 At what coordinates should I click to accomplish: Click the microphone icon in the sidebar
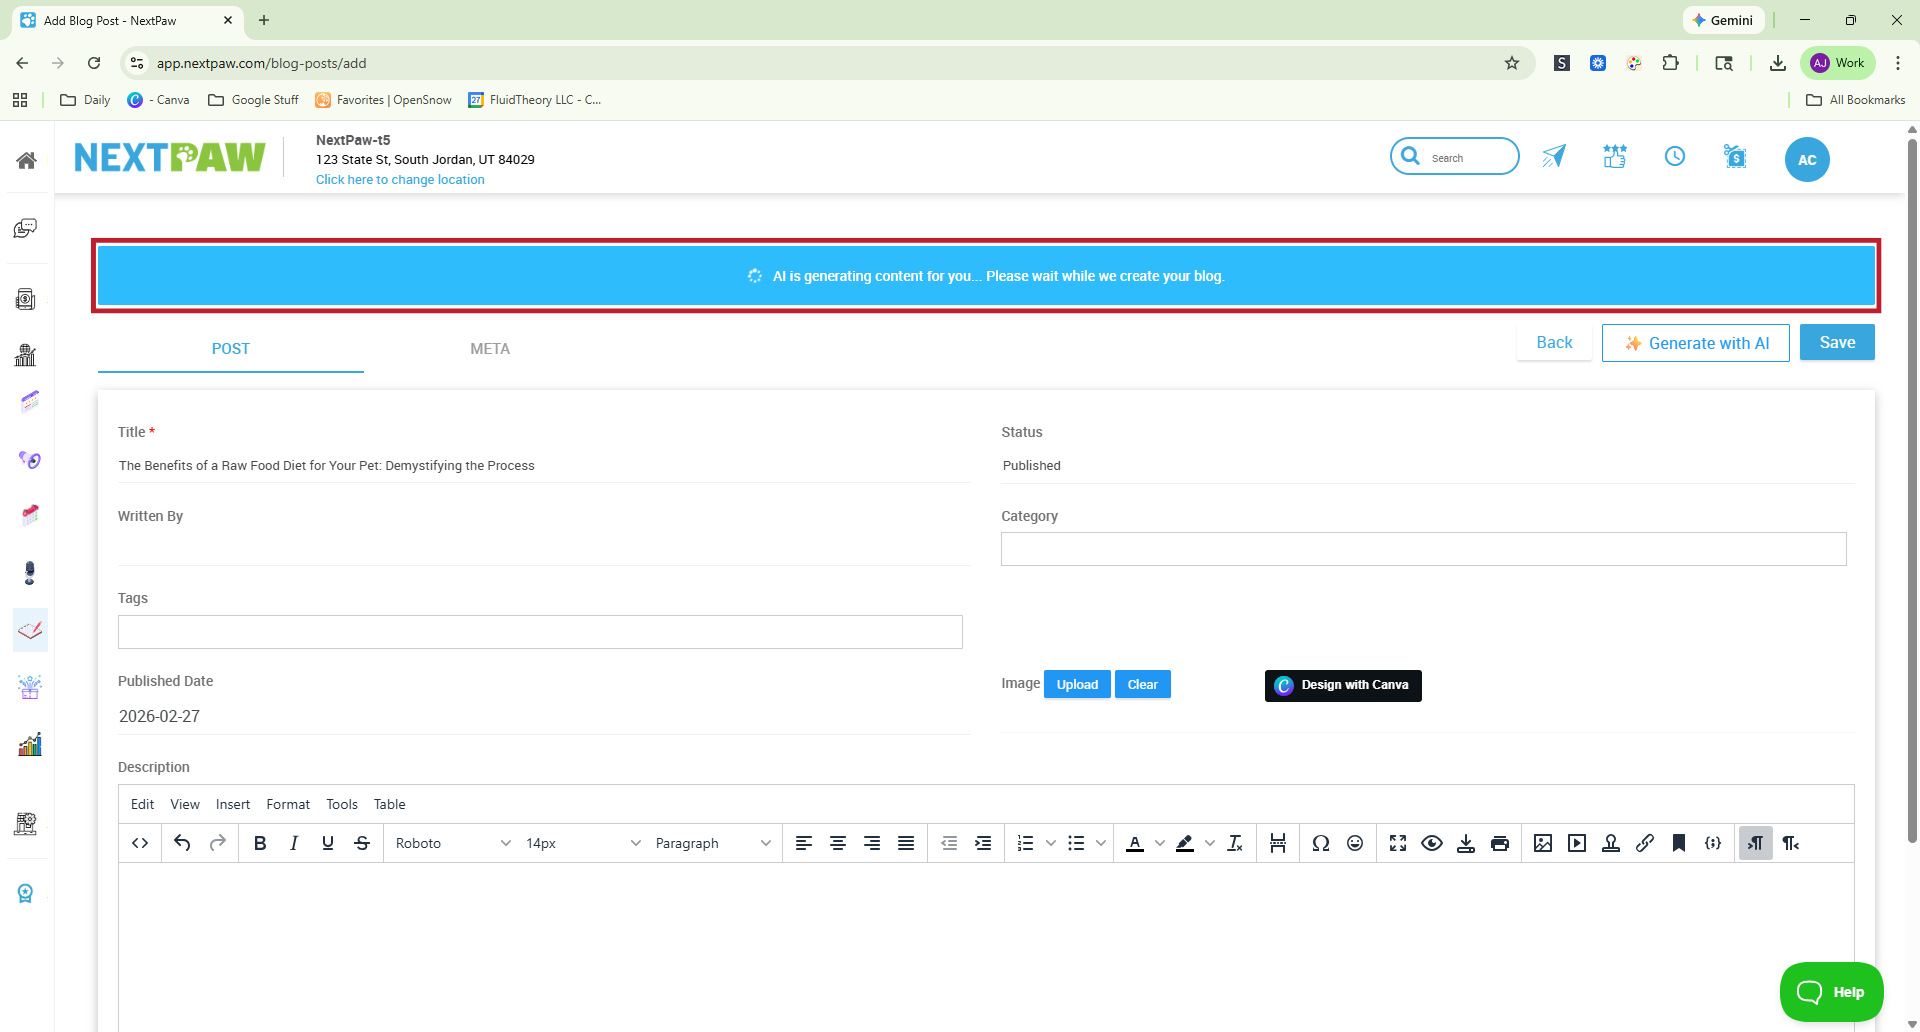point(27,573)
